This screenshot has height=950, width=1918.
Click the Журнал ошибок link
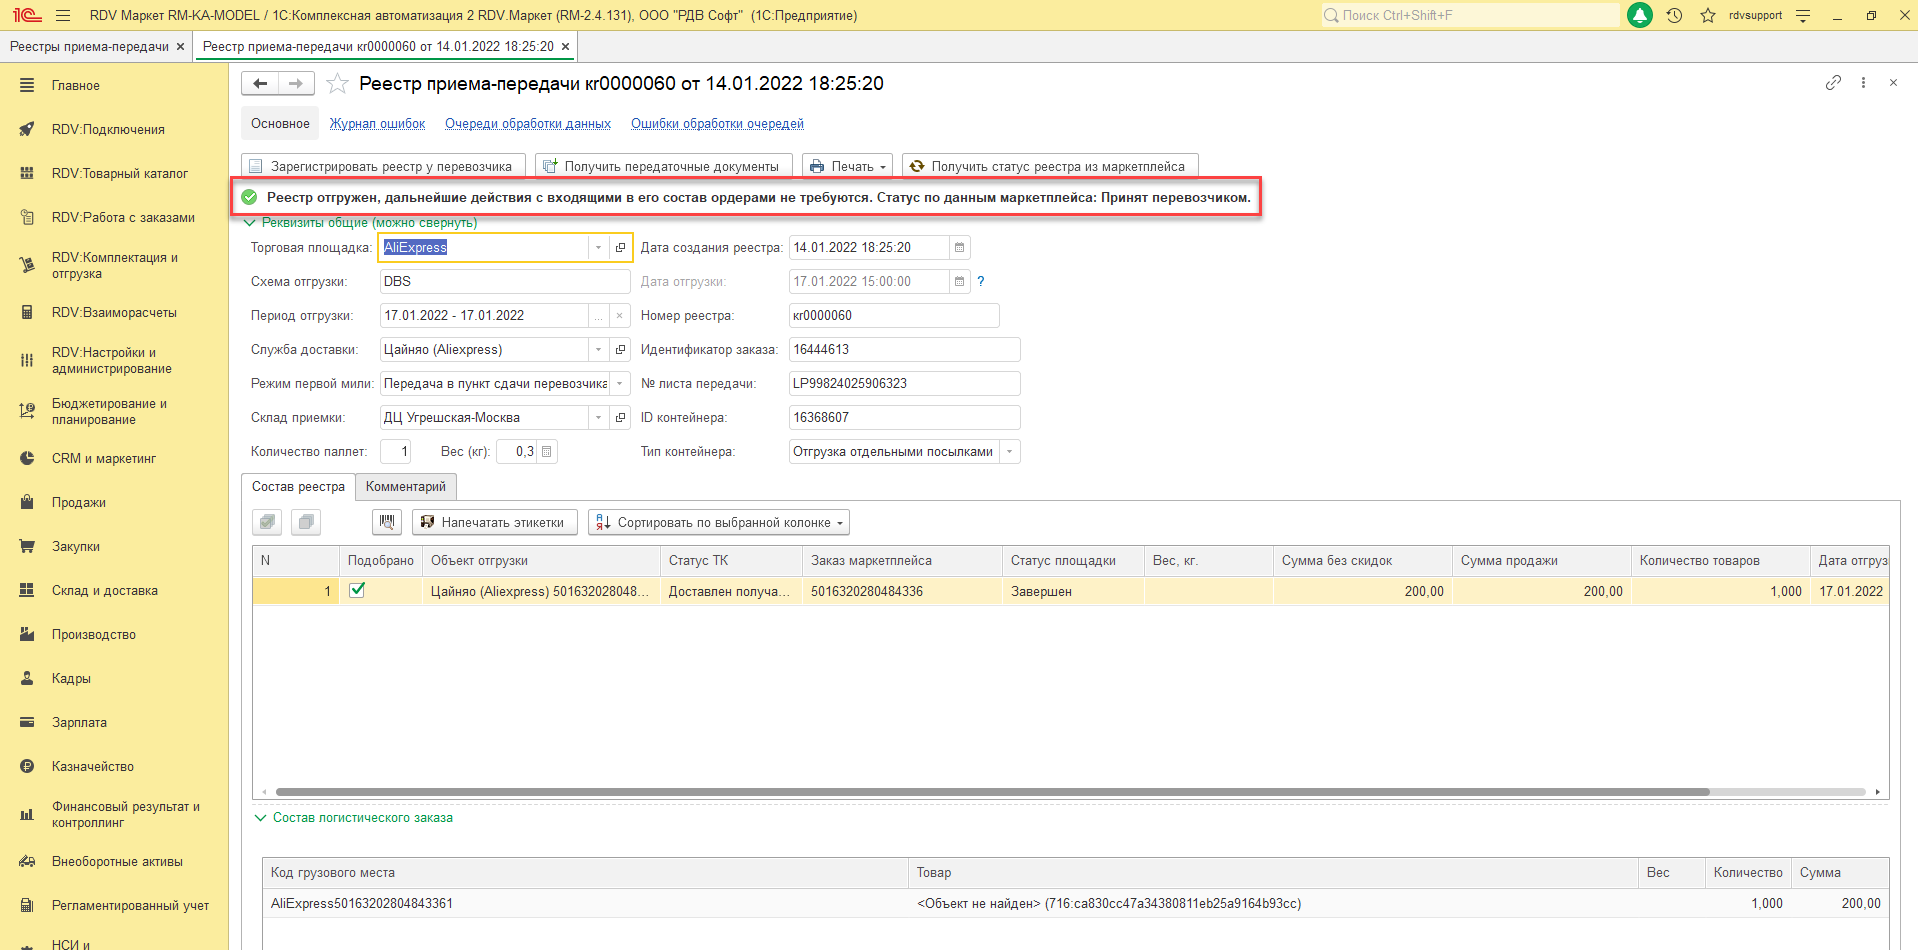tap(377, 124)
